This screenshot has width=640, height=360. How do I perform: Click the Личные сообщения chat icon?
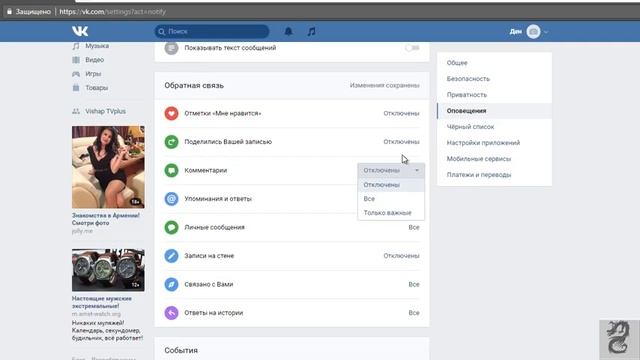171,227
